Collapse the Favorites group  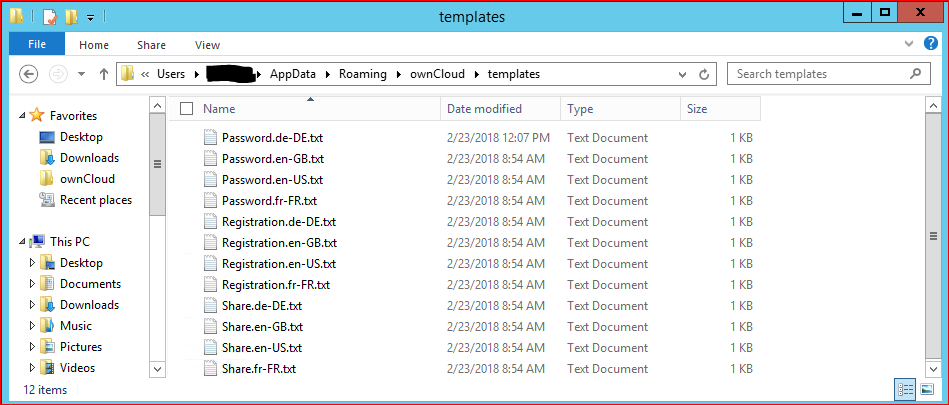pyautogui.click(x=22, y=115)
